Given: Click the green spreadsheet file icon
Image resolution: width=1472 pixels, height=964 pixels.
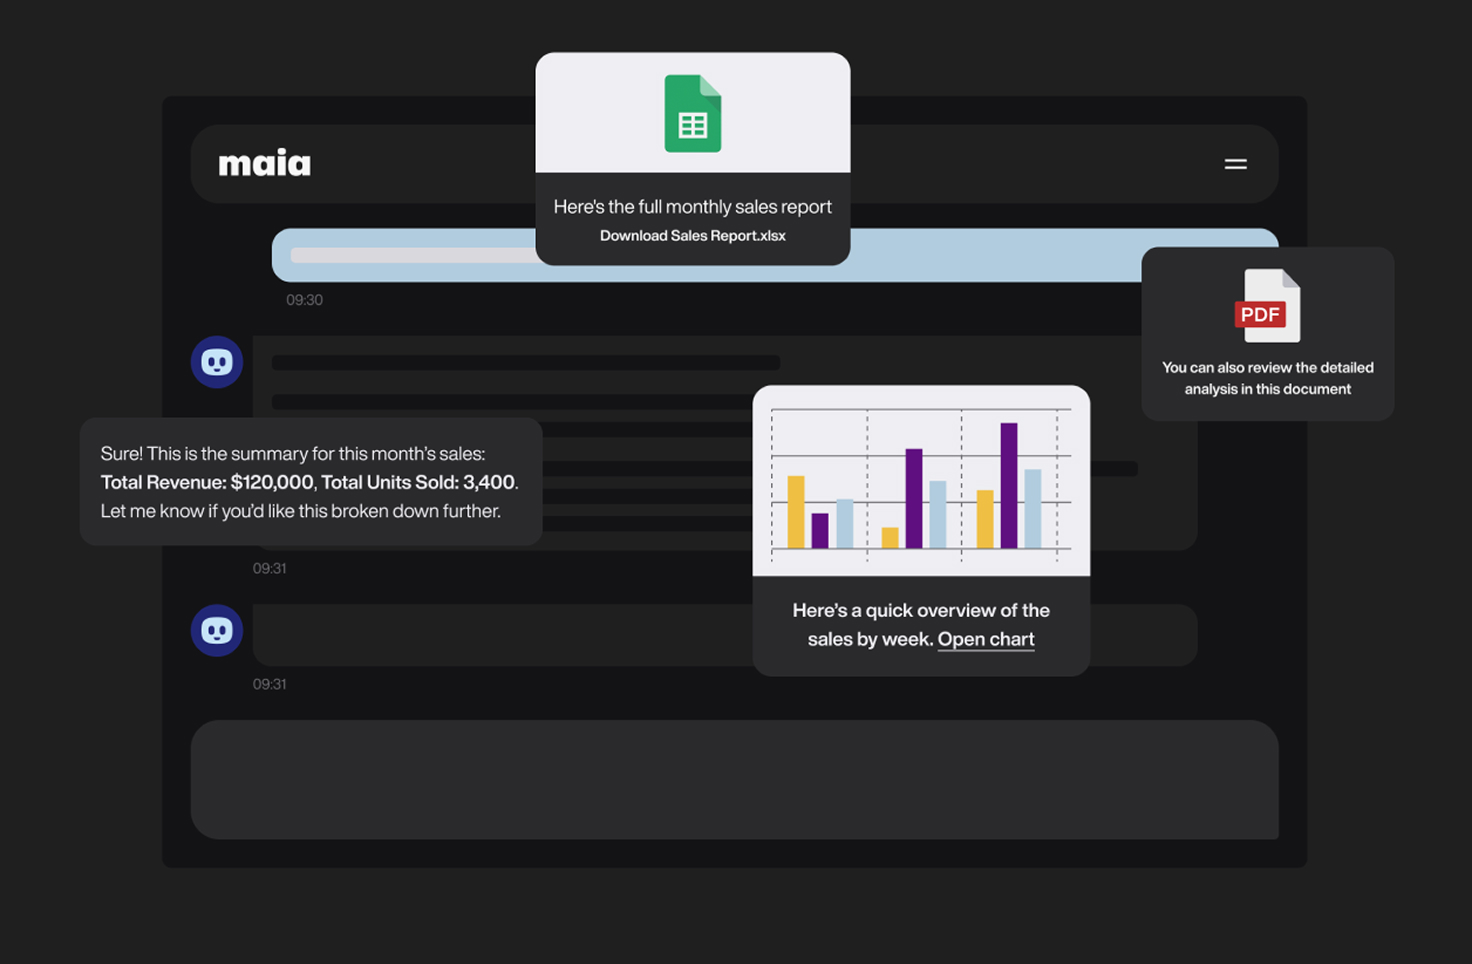Looking at the screenshot, I should [x=693, y=114].
